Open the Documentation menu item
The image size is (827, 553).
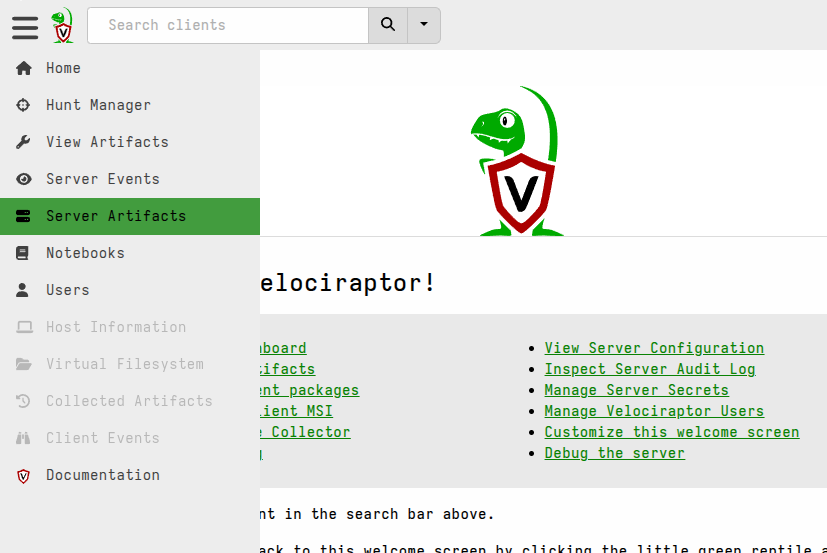coord(102,475)
